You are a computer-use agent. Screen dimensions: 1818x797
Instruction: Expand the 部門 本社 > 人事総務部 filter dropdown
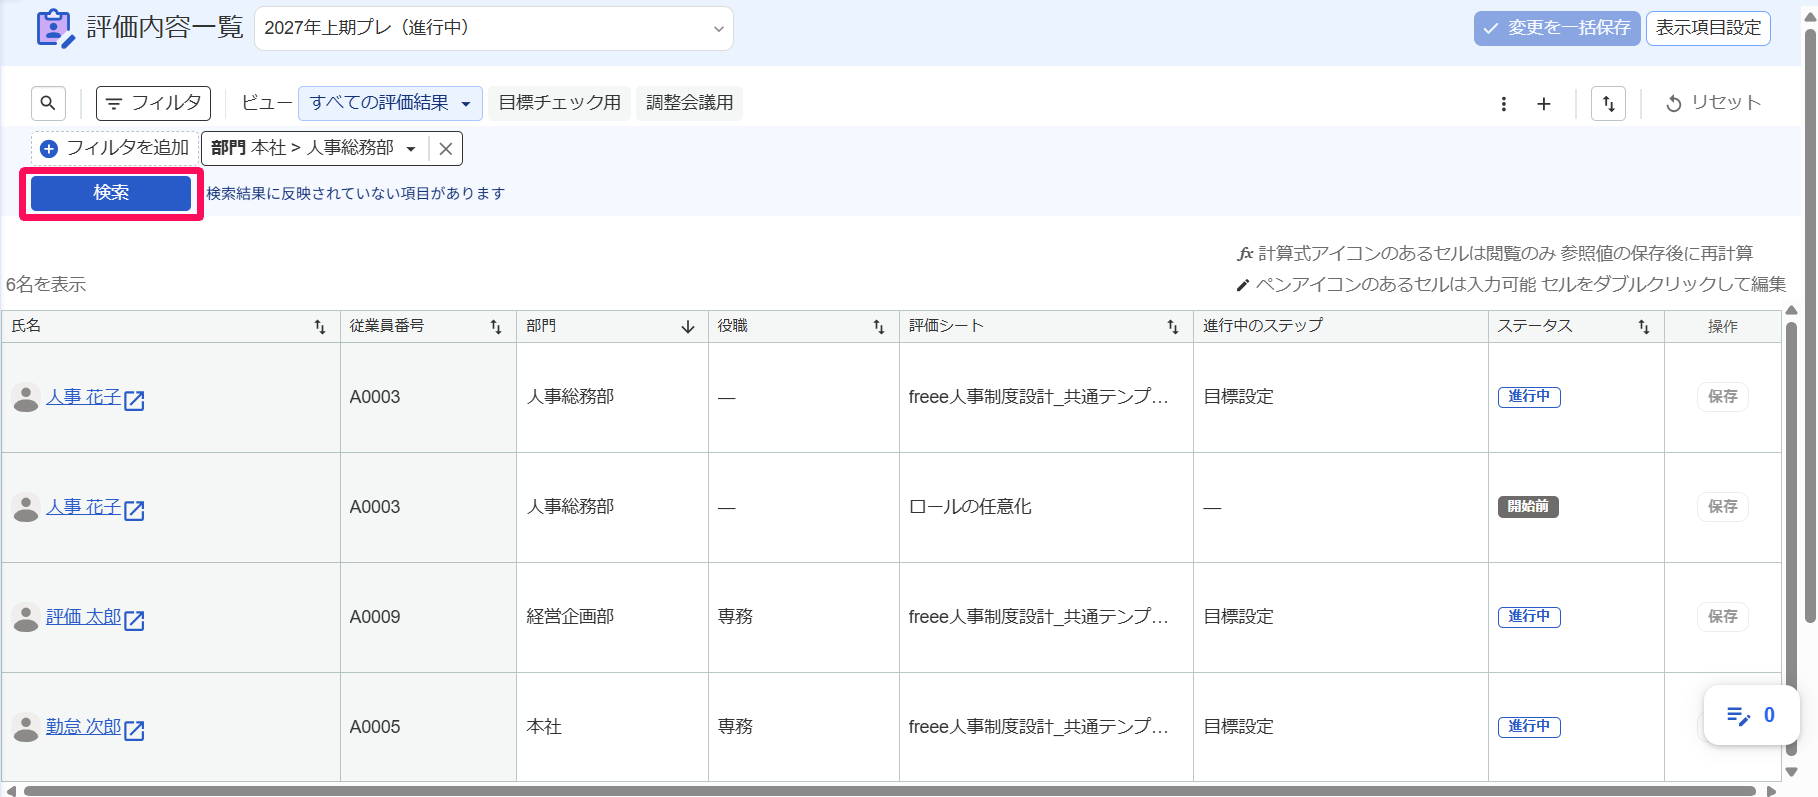point(314,148)
